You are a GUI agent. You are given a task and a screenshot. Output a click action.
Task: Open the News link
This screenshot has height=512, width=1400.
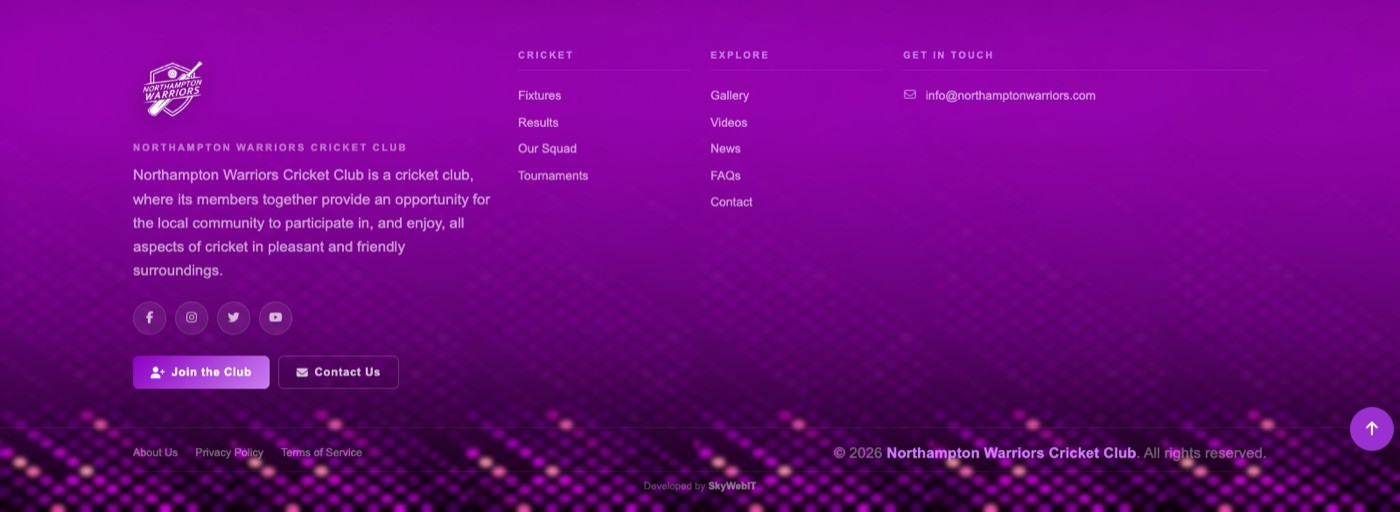726,149
